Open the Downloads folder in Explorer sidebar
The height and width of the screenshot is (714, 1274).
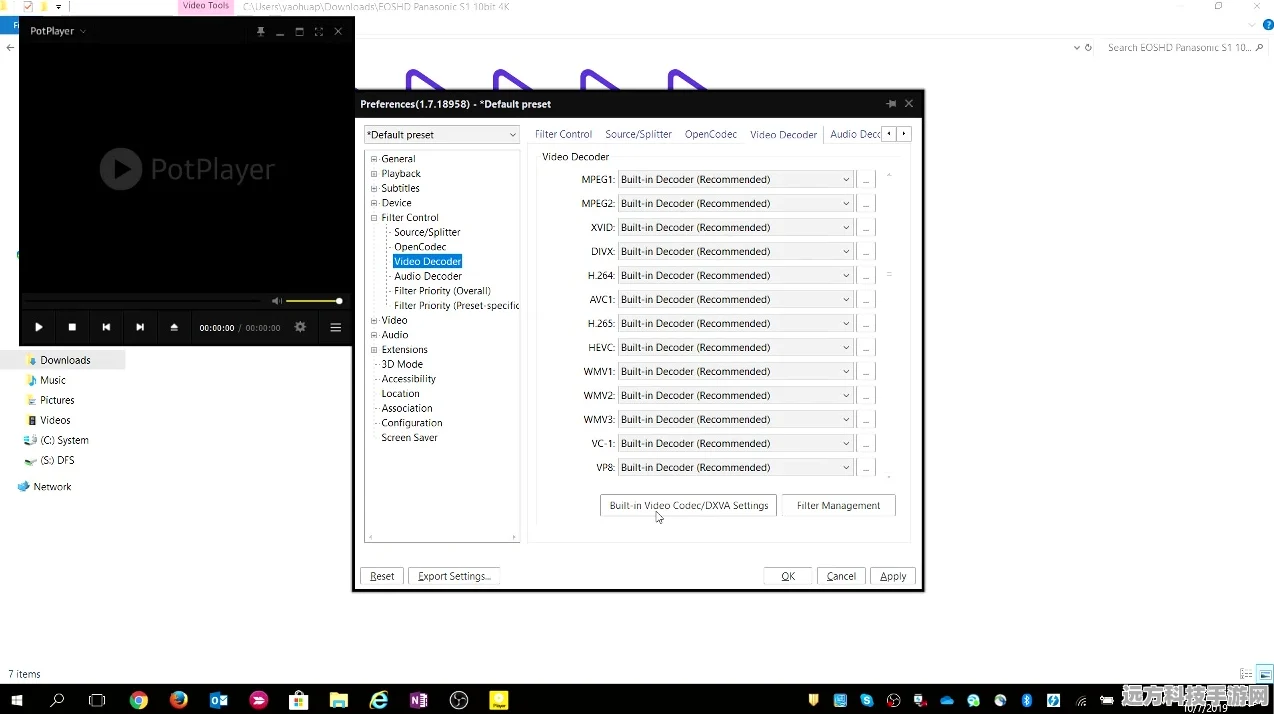tap(65, 360)
